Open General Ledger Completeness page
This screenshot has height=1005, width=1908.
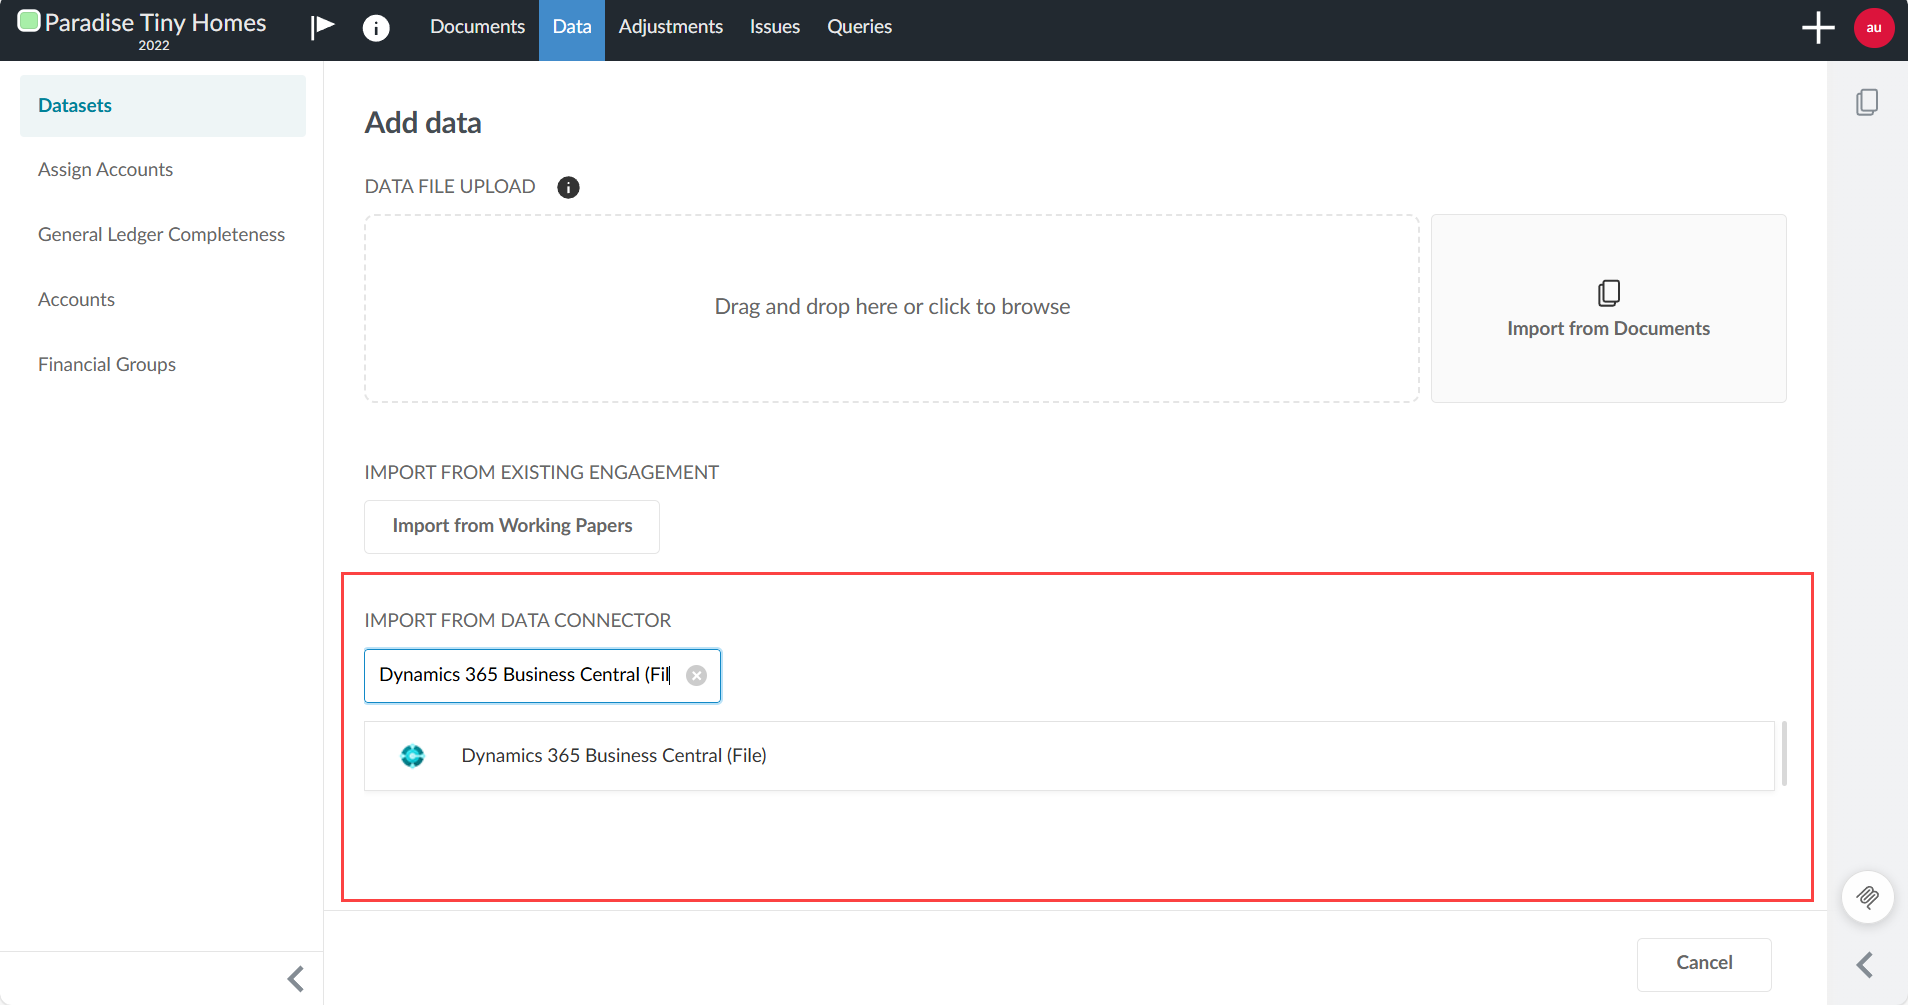pyautogui.click(x=160, y=234)
